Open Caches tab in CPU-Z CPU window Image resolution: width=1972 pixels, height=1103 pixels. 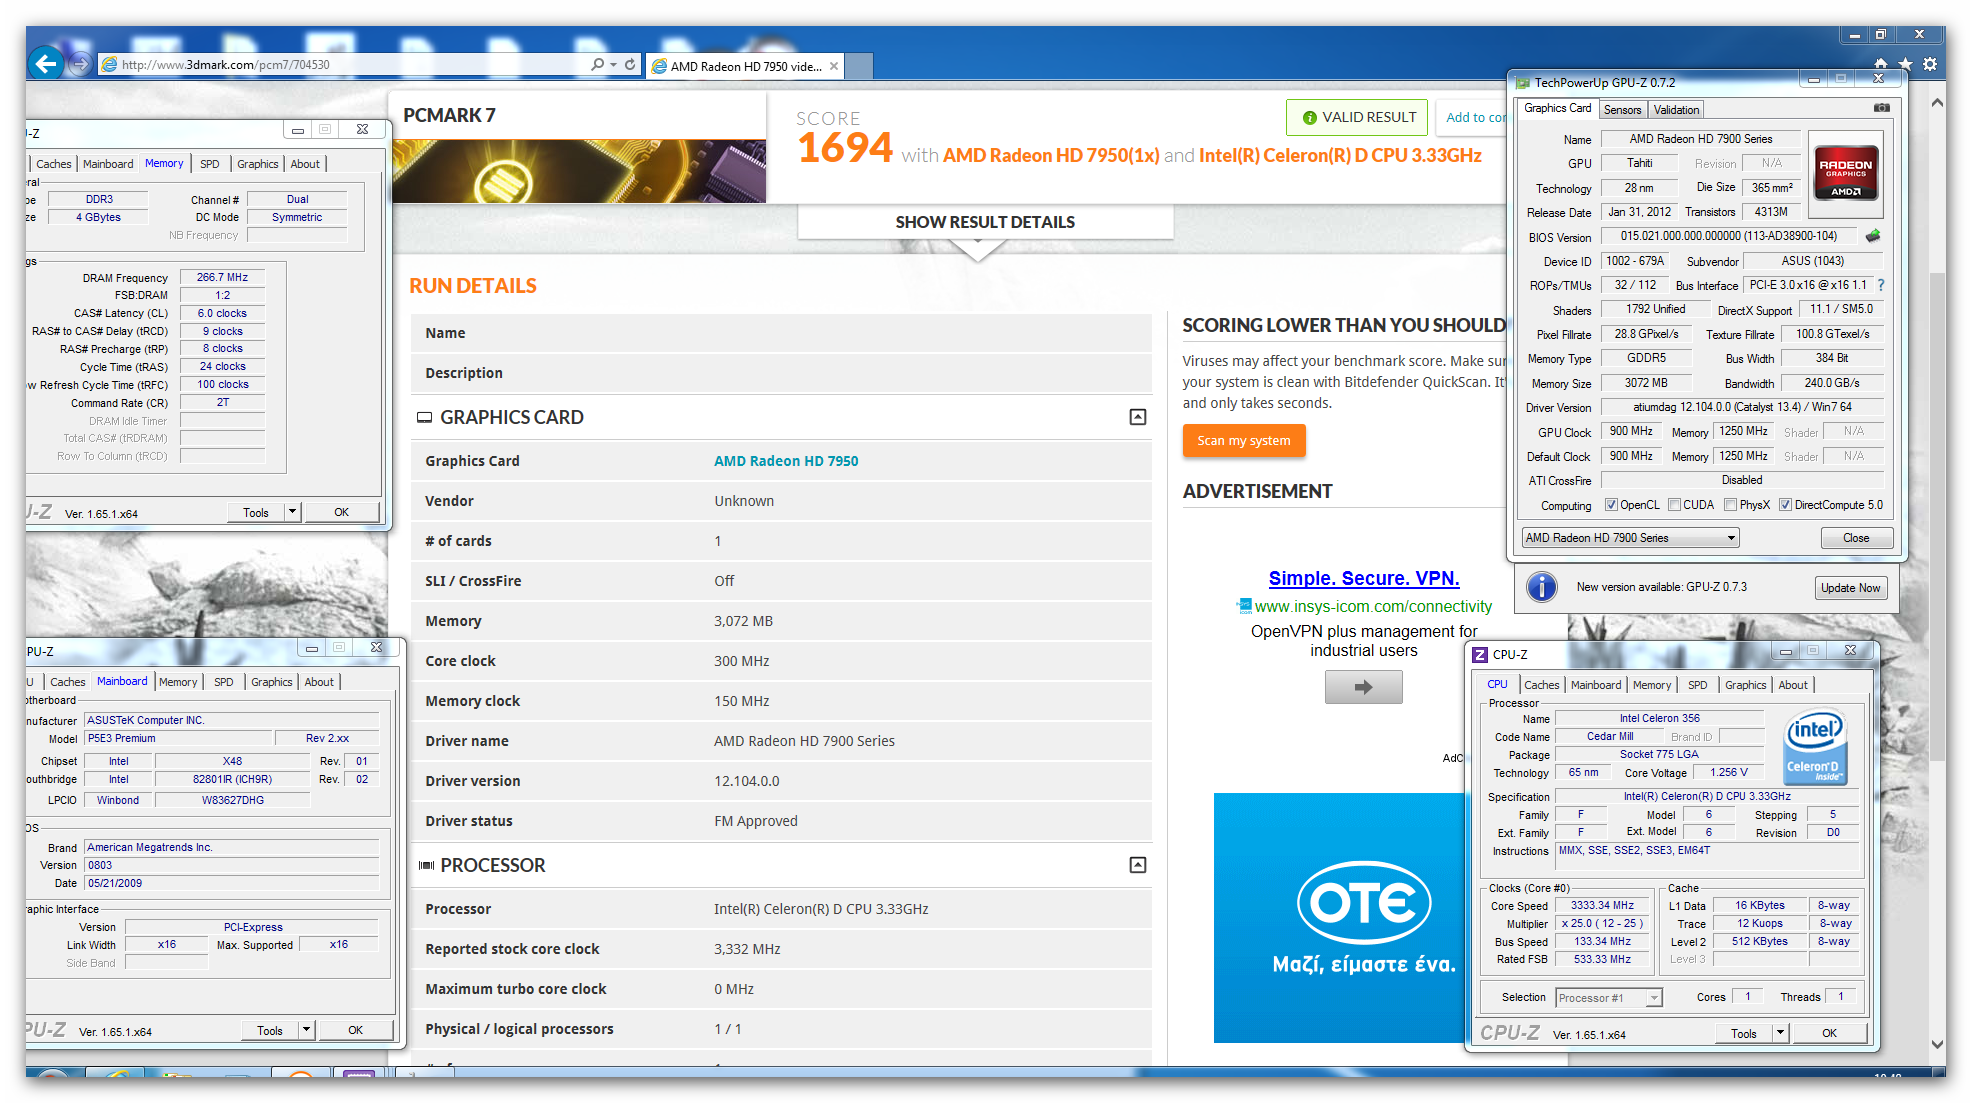[x=1541, y=685]
